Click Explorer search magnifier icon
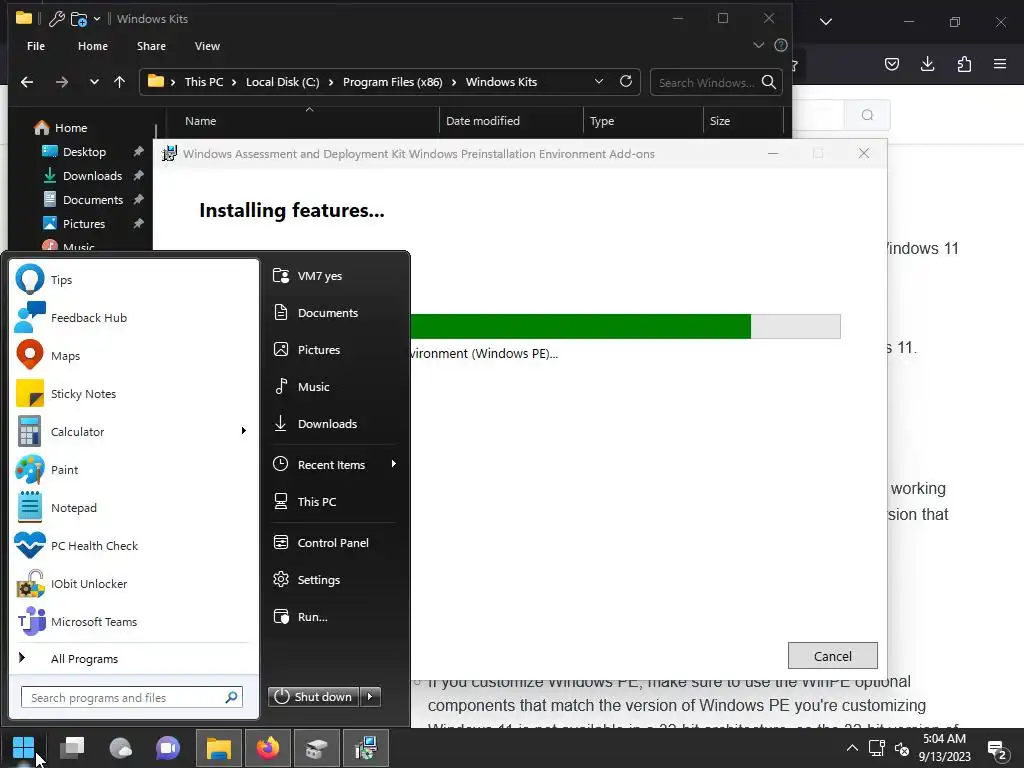 point(769,82)
